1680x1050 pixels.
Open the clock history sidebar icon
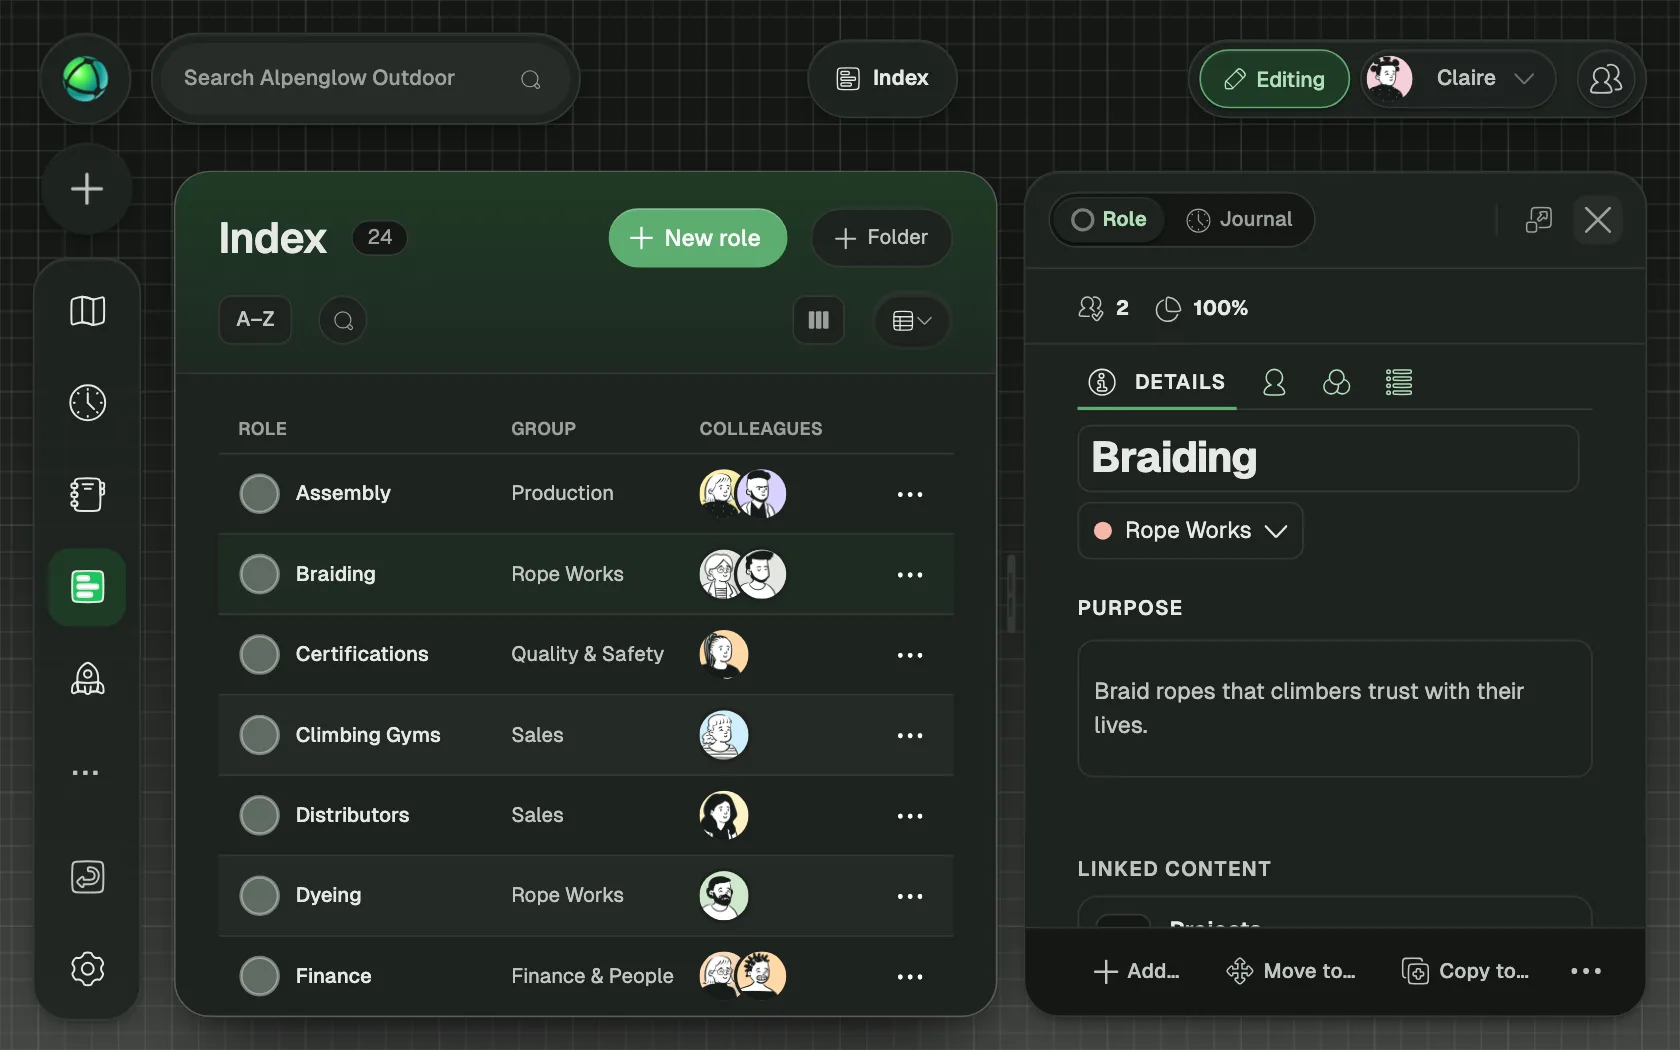[x=87, y=403]
